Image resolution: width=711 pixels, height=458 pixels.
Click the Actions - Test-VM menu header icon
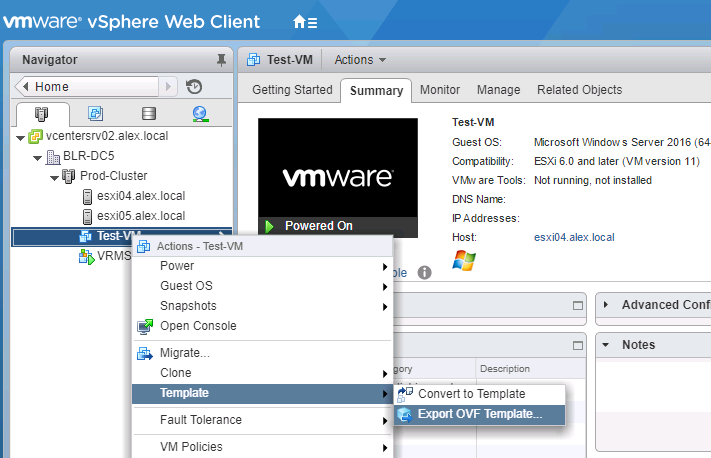(x=144, y=246)
